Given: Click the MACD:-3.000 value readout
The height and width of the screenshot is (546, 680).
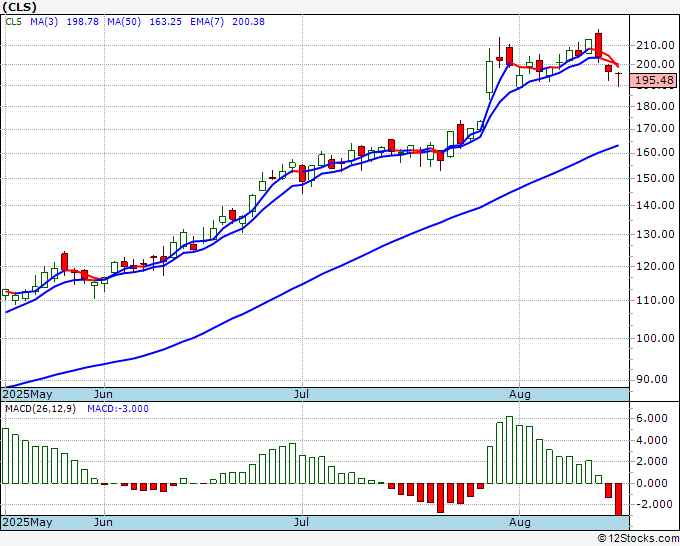Looking at the screenshot, I should 118,409.
